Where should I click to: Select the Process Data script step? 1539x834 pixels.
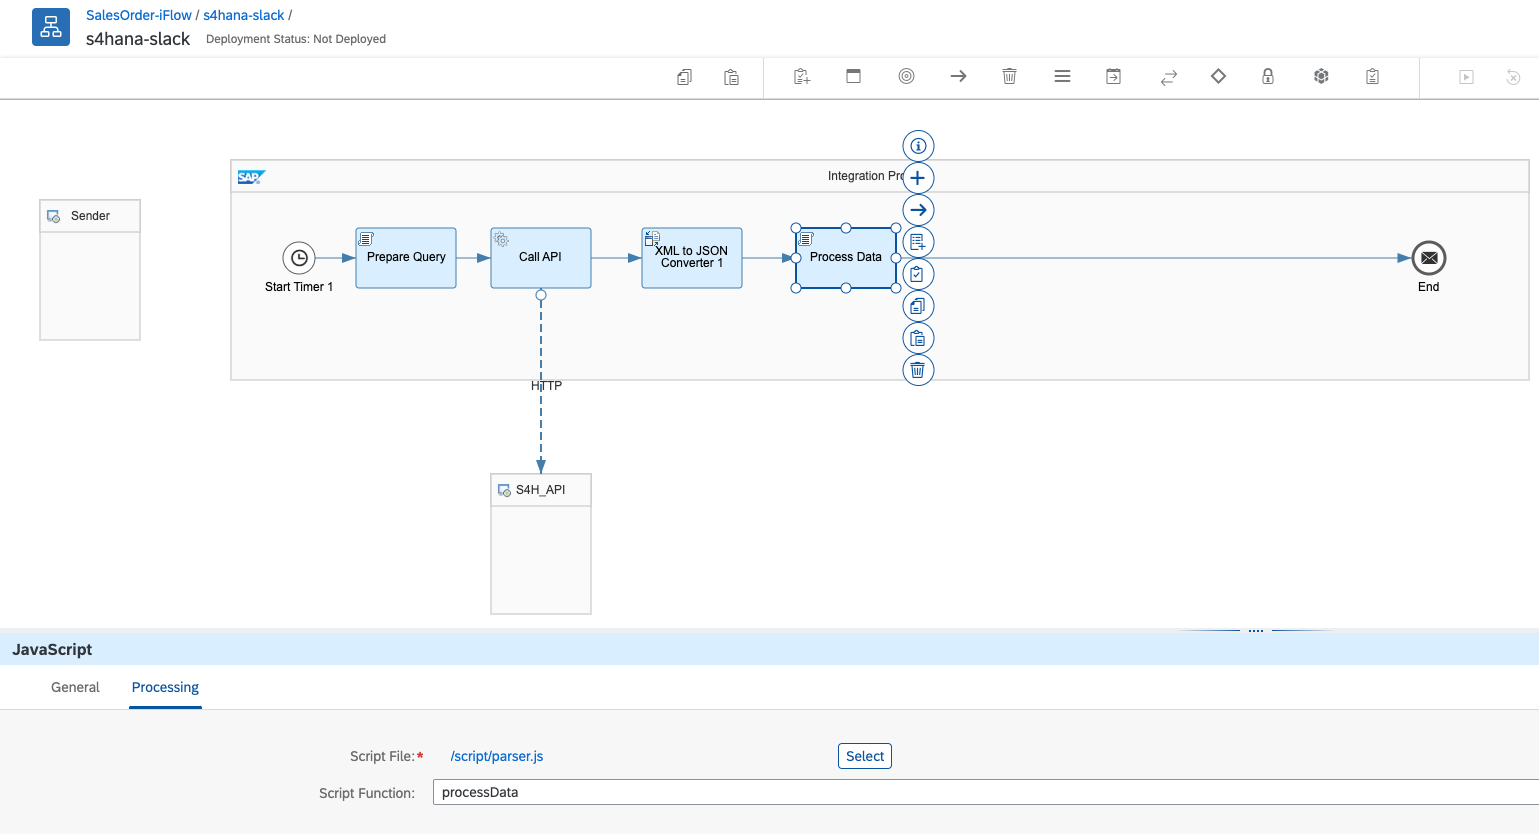pyautogui.click(x=846, y=258)
